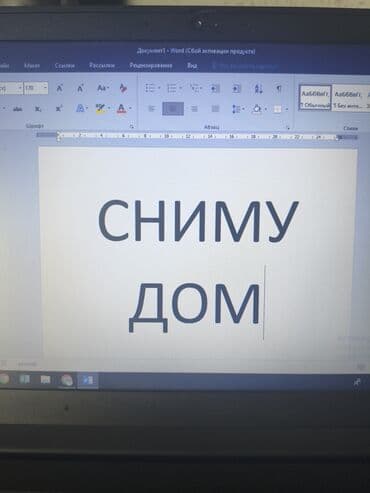Image resolution: width=370 pixels, height=493 pixels.
Task: Click the Multilevel List icon
Action: click(x=193, y=88)
